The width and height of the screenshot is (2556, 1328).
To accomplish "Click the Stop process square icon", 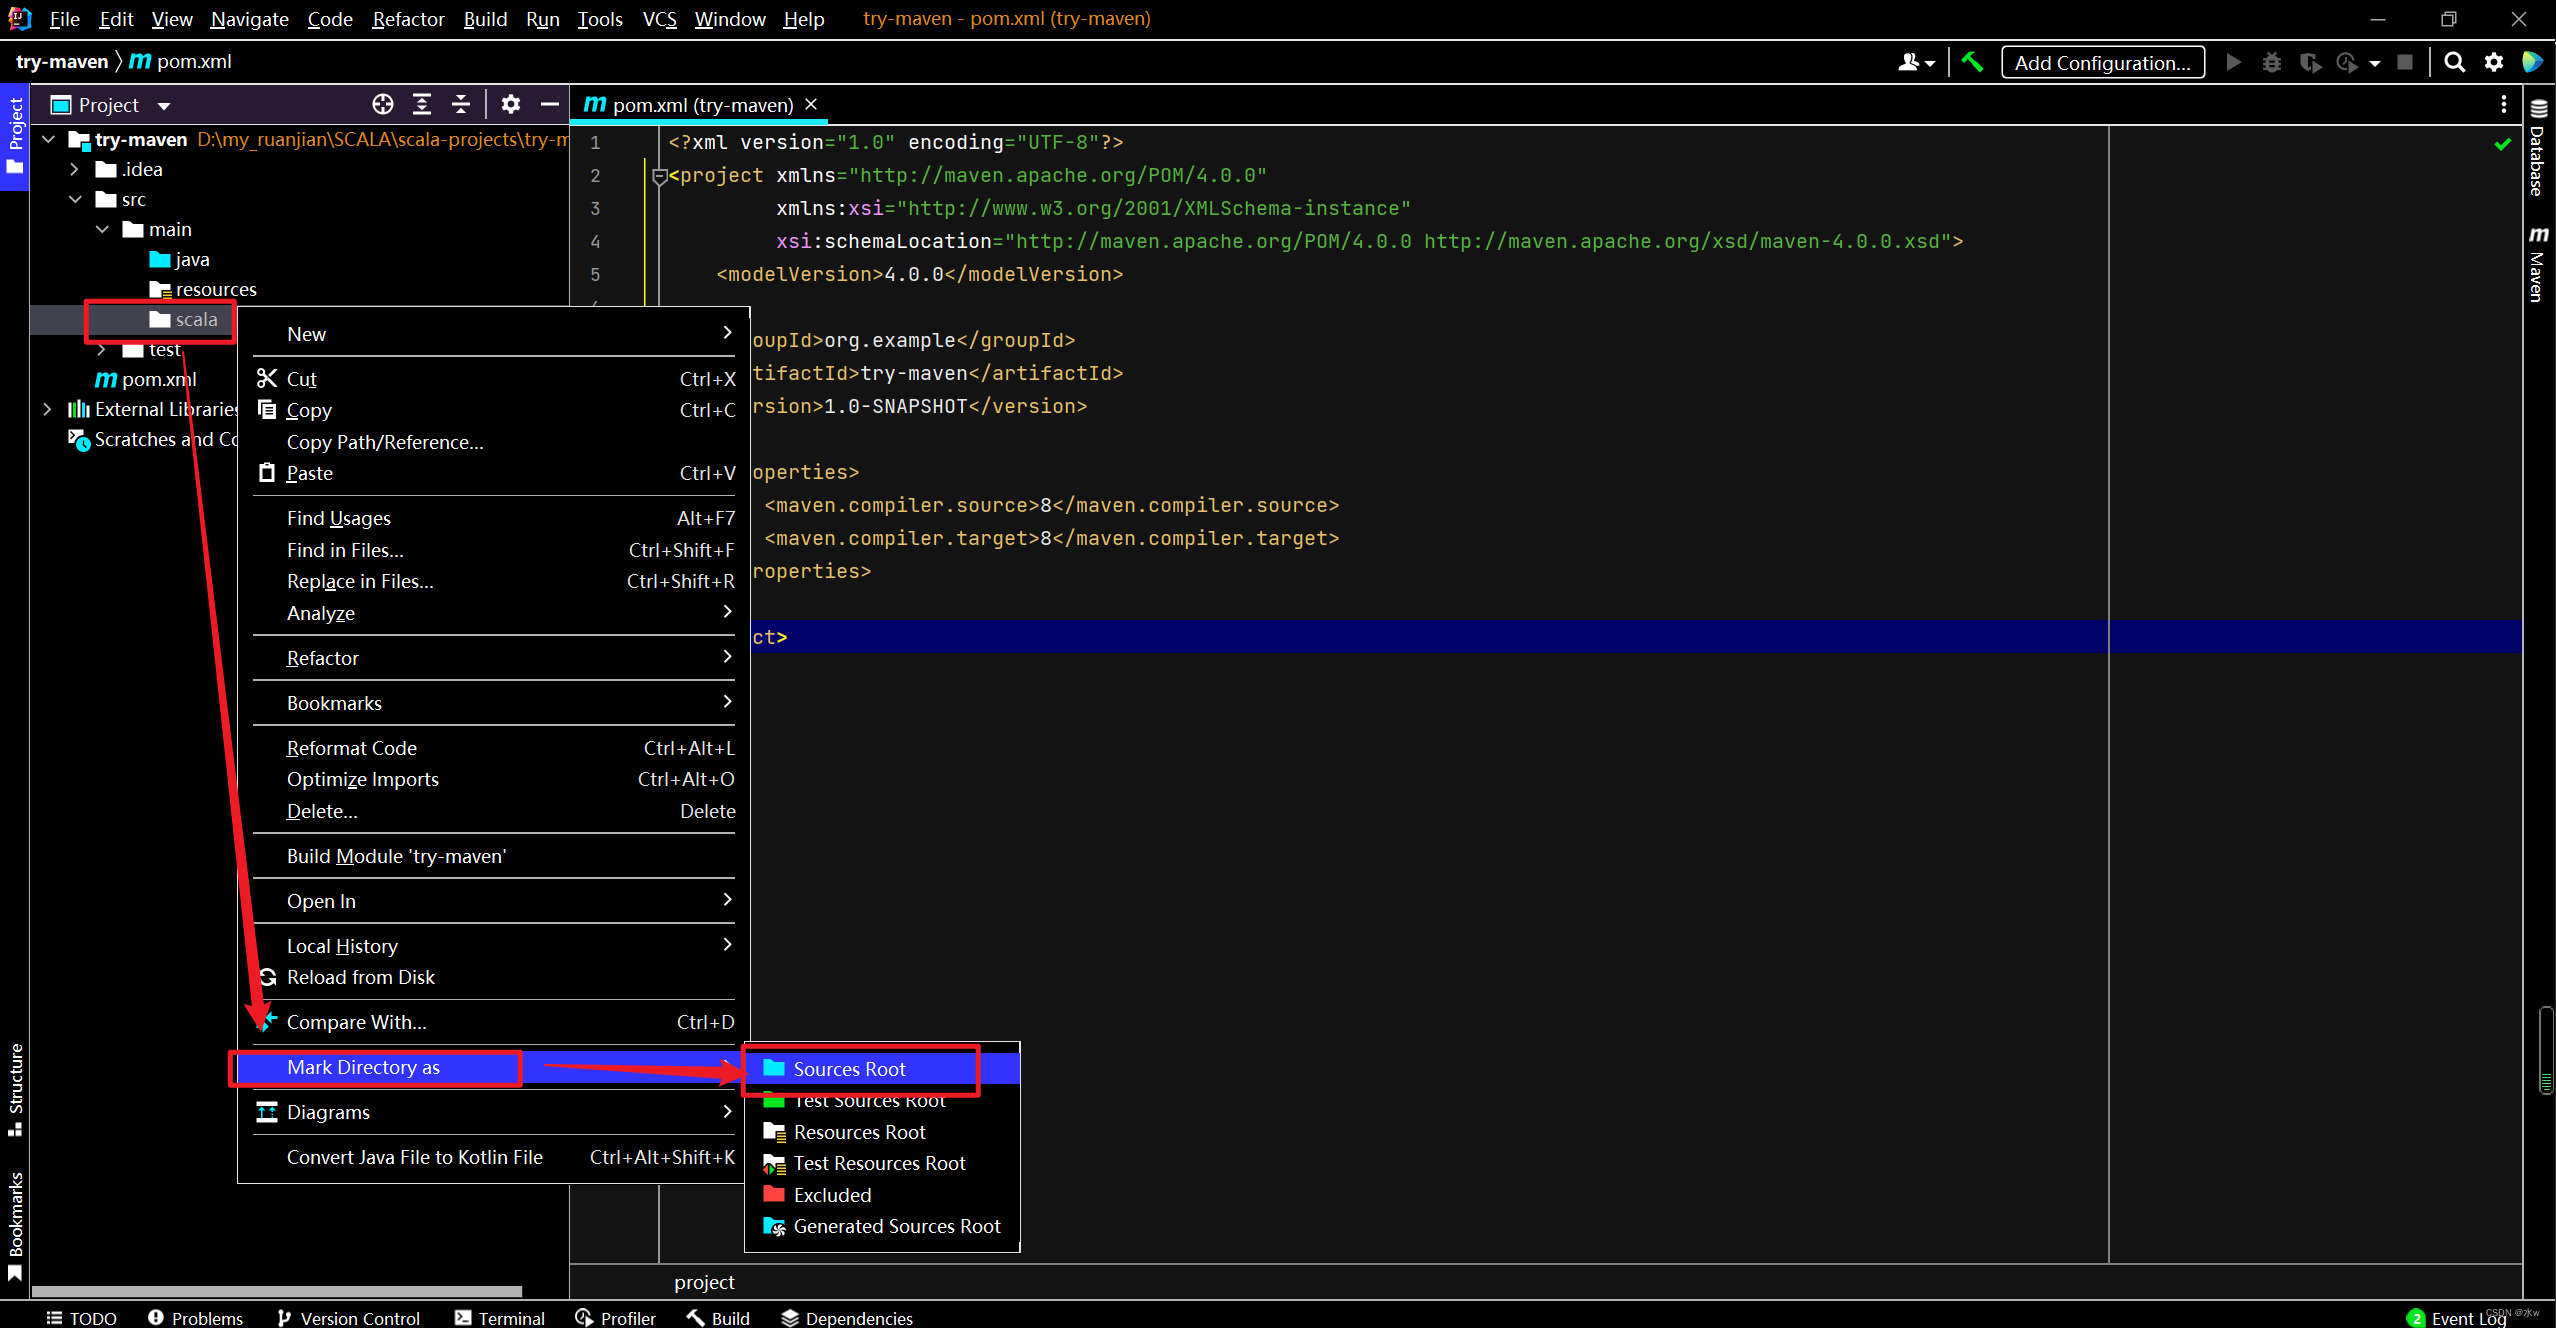I will 2406,62.
